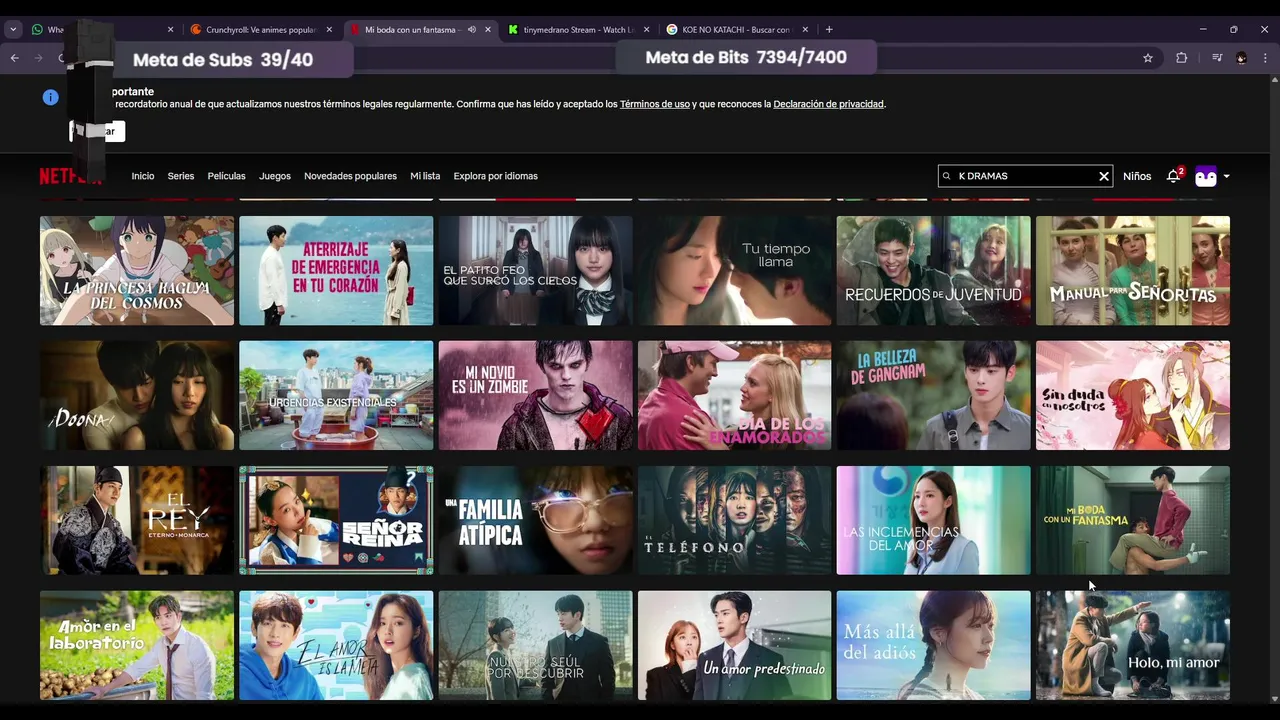This screenshot has width=1280, height=720.
Task: Open El patito feo que surcó los cielos
Action: pyautogui.click(x=535, y=271)
